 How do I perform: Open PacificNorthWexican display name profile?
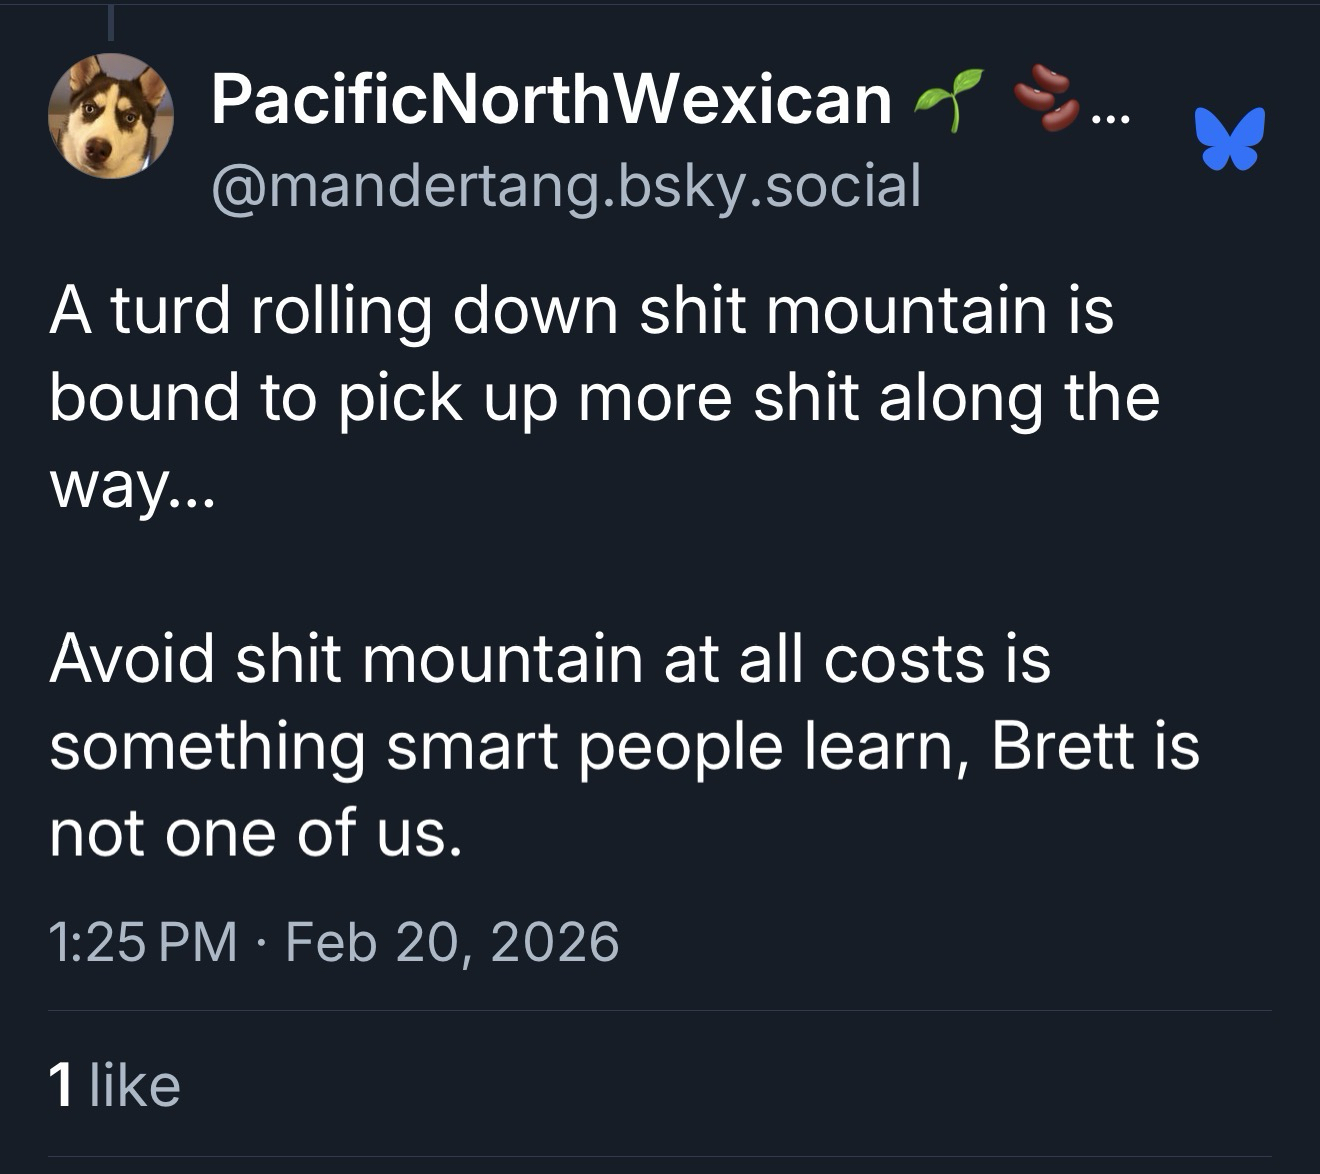point(551,100)
